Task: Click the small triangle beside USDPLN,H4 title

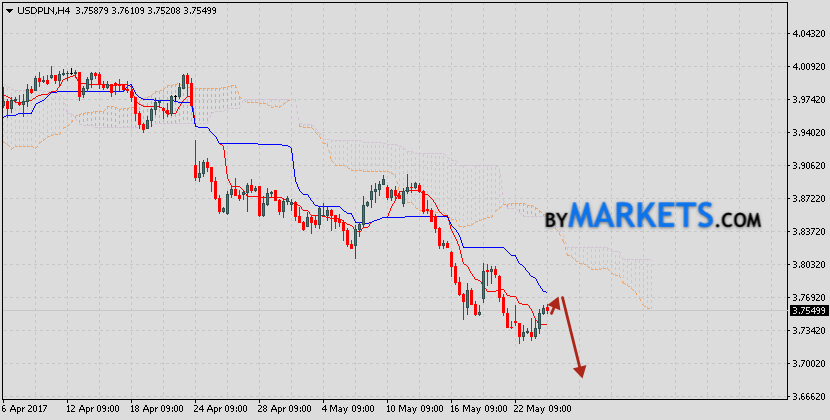Action: tap(7, 12)
